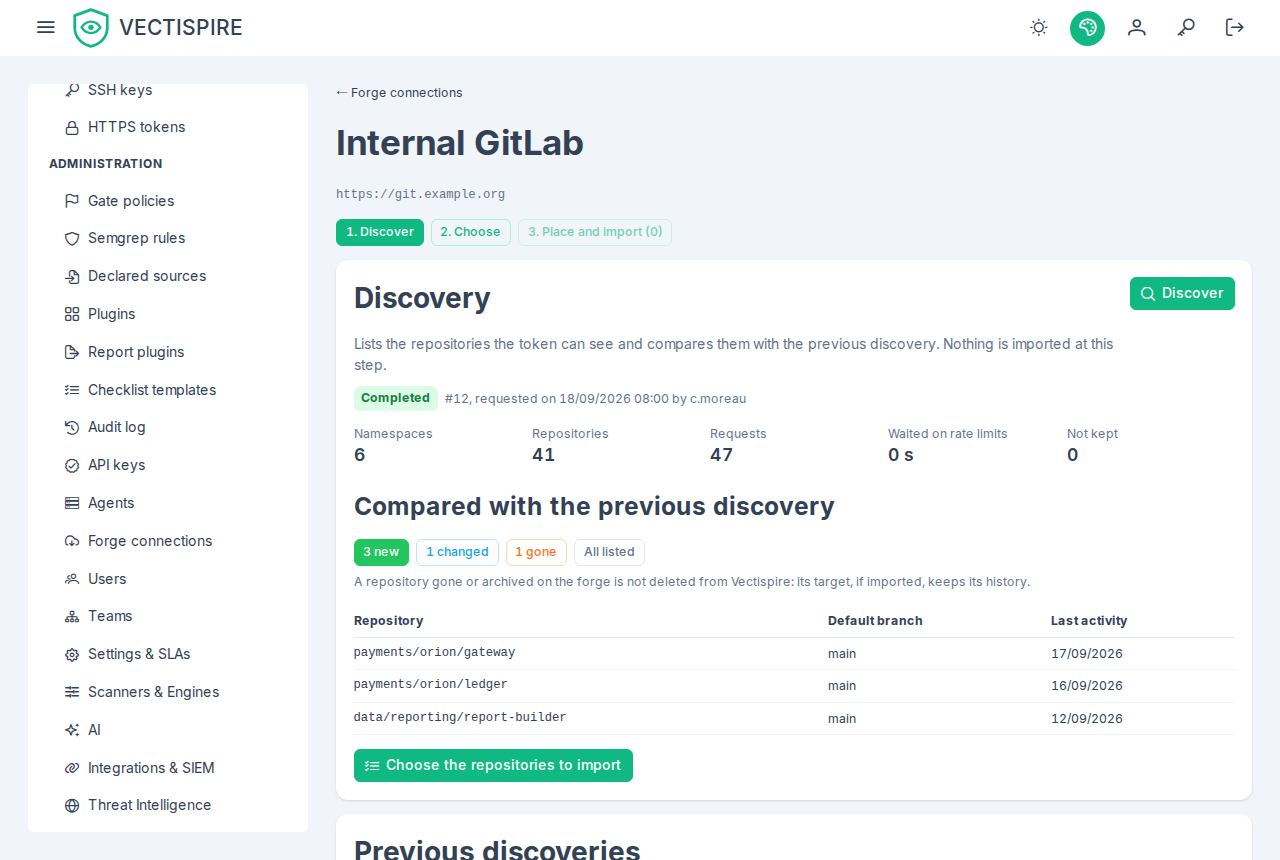Click the Gate policies flag icon
This screenshot has width=1280, height=860.
click(x=72, y=201)
